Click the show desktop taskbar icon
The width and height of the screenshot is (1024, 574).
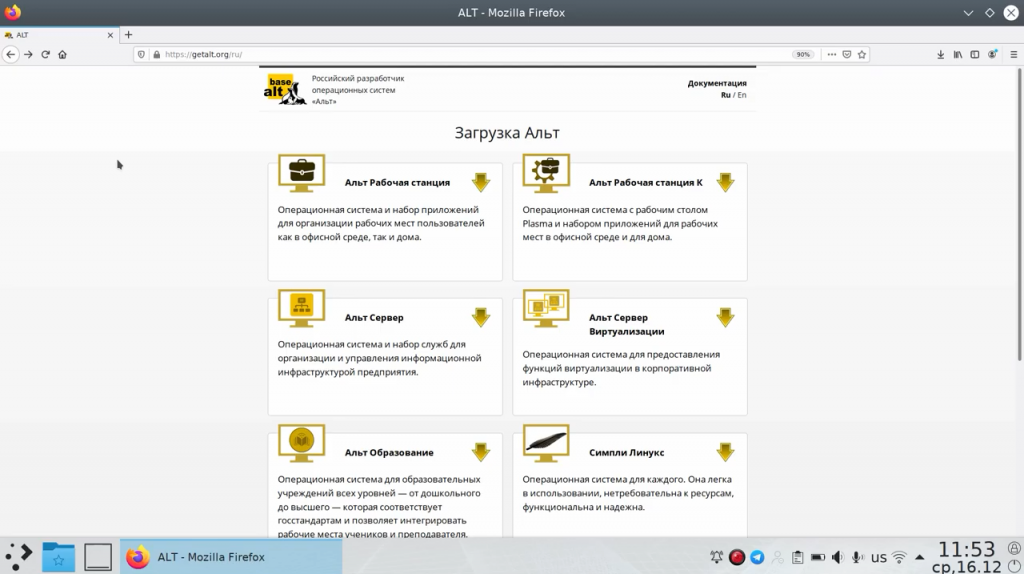click(x=98, y=557)
